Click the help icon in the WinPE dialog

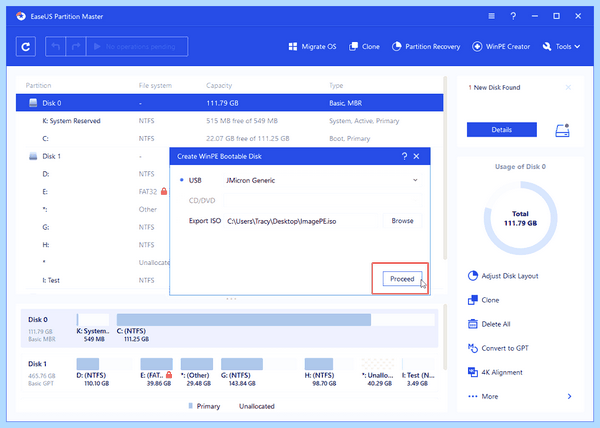pyautogui.click(x=404, y=156)
